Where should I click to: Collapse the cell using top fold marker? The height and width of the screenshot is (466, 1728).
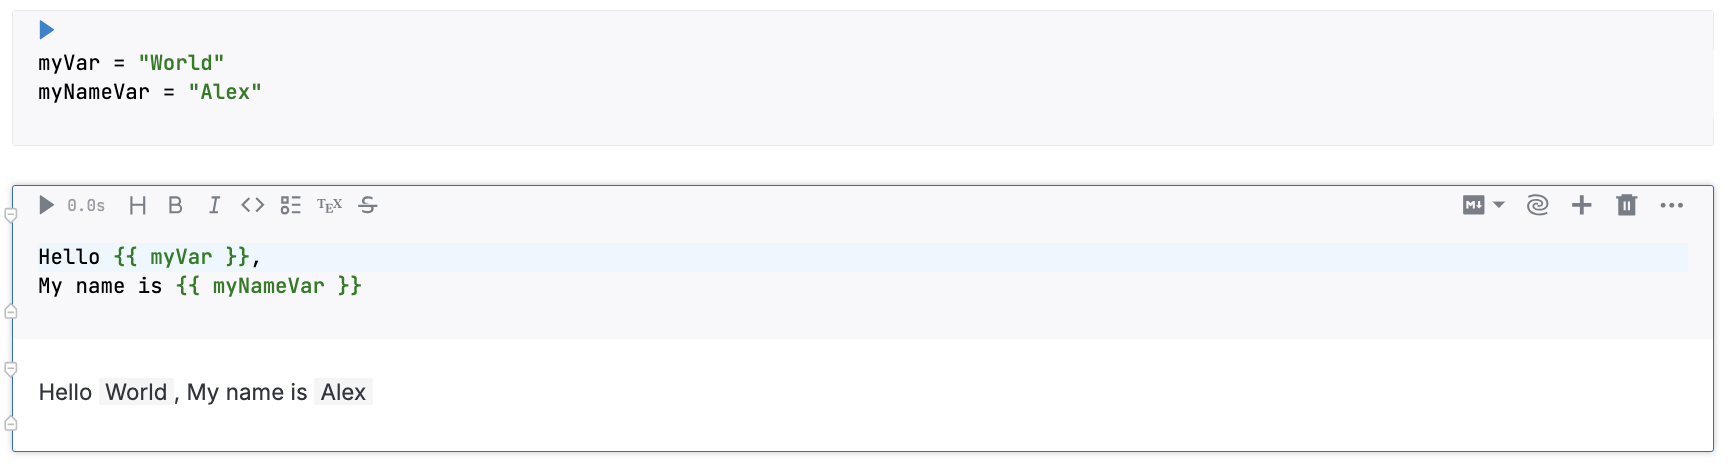pyautogui.click(x=11, y=215)
